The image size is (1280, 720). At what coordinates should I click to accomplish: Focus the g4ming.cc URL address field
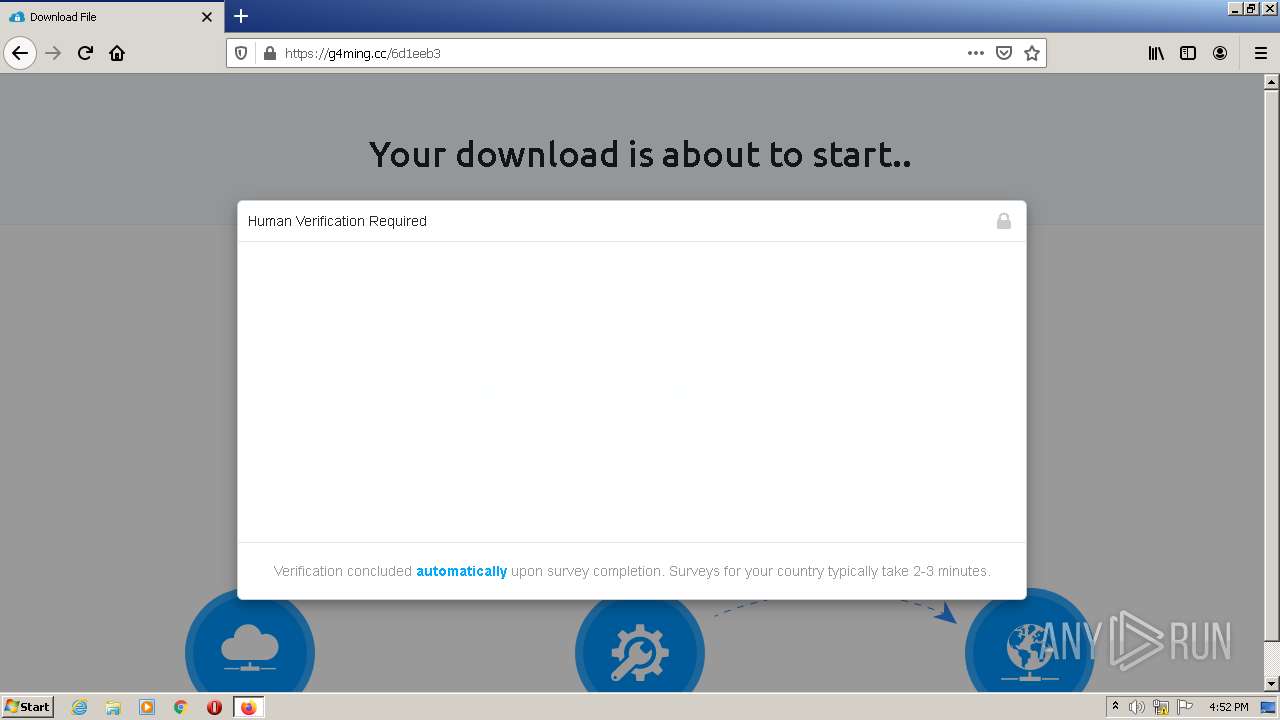[620, 53]
